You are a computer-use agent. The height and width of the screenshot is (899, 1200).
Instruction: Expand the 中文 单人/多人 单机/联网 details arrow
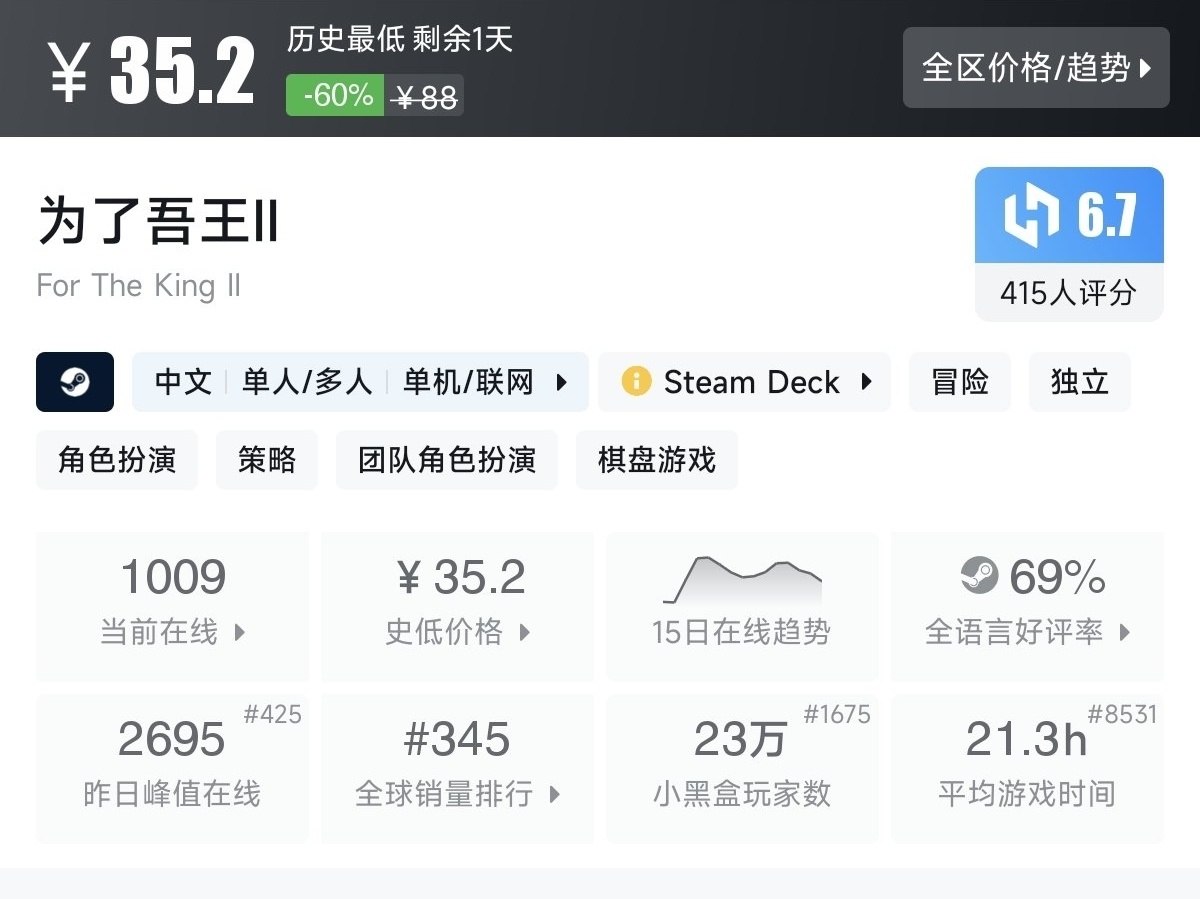562,382
